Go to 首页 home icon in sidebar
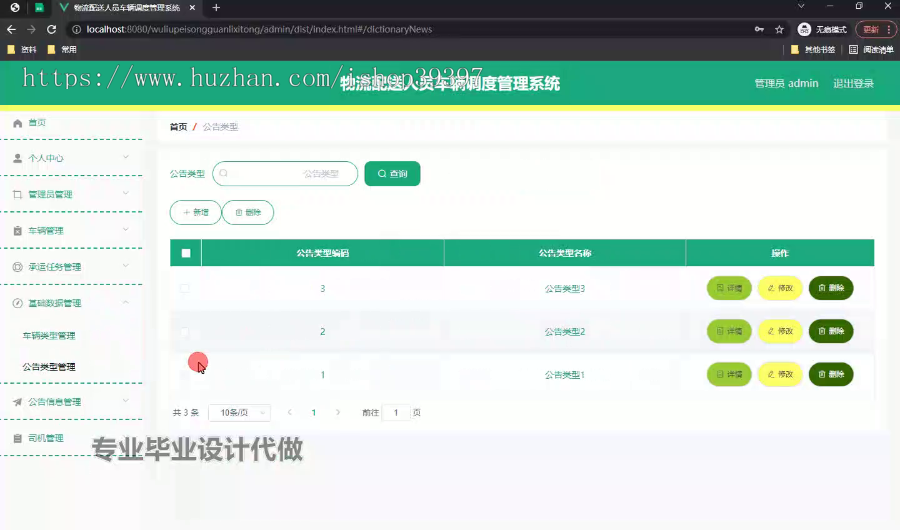Screen dimensions: 900x530 pyautogui.click(x=17, y=123)
